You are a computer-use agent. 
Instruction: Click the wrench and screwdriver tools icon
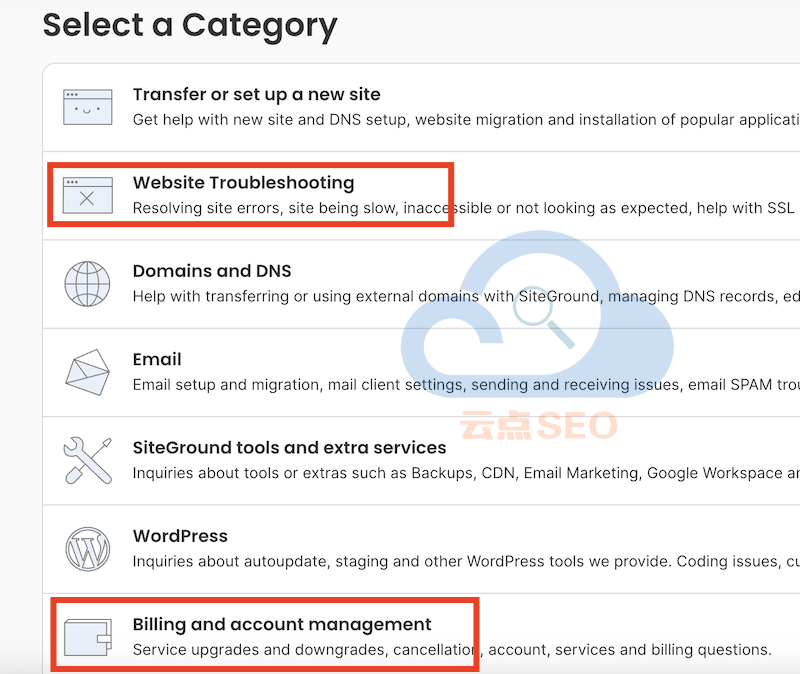click(87, 460)
